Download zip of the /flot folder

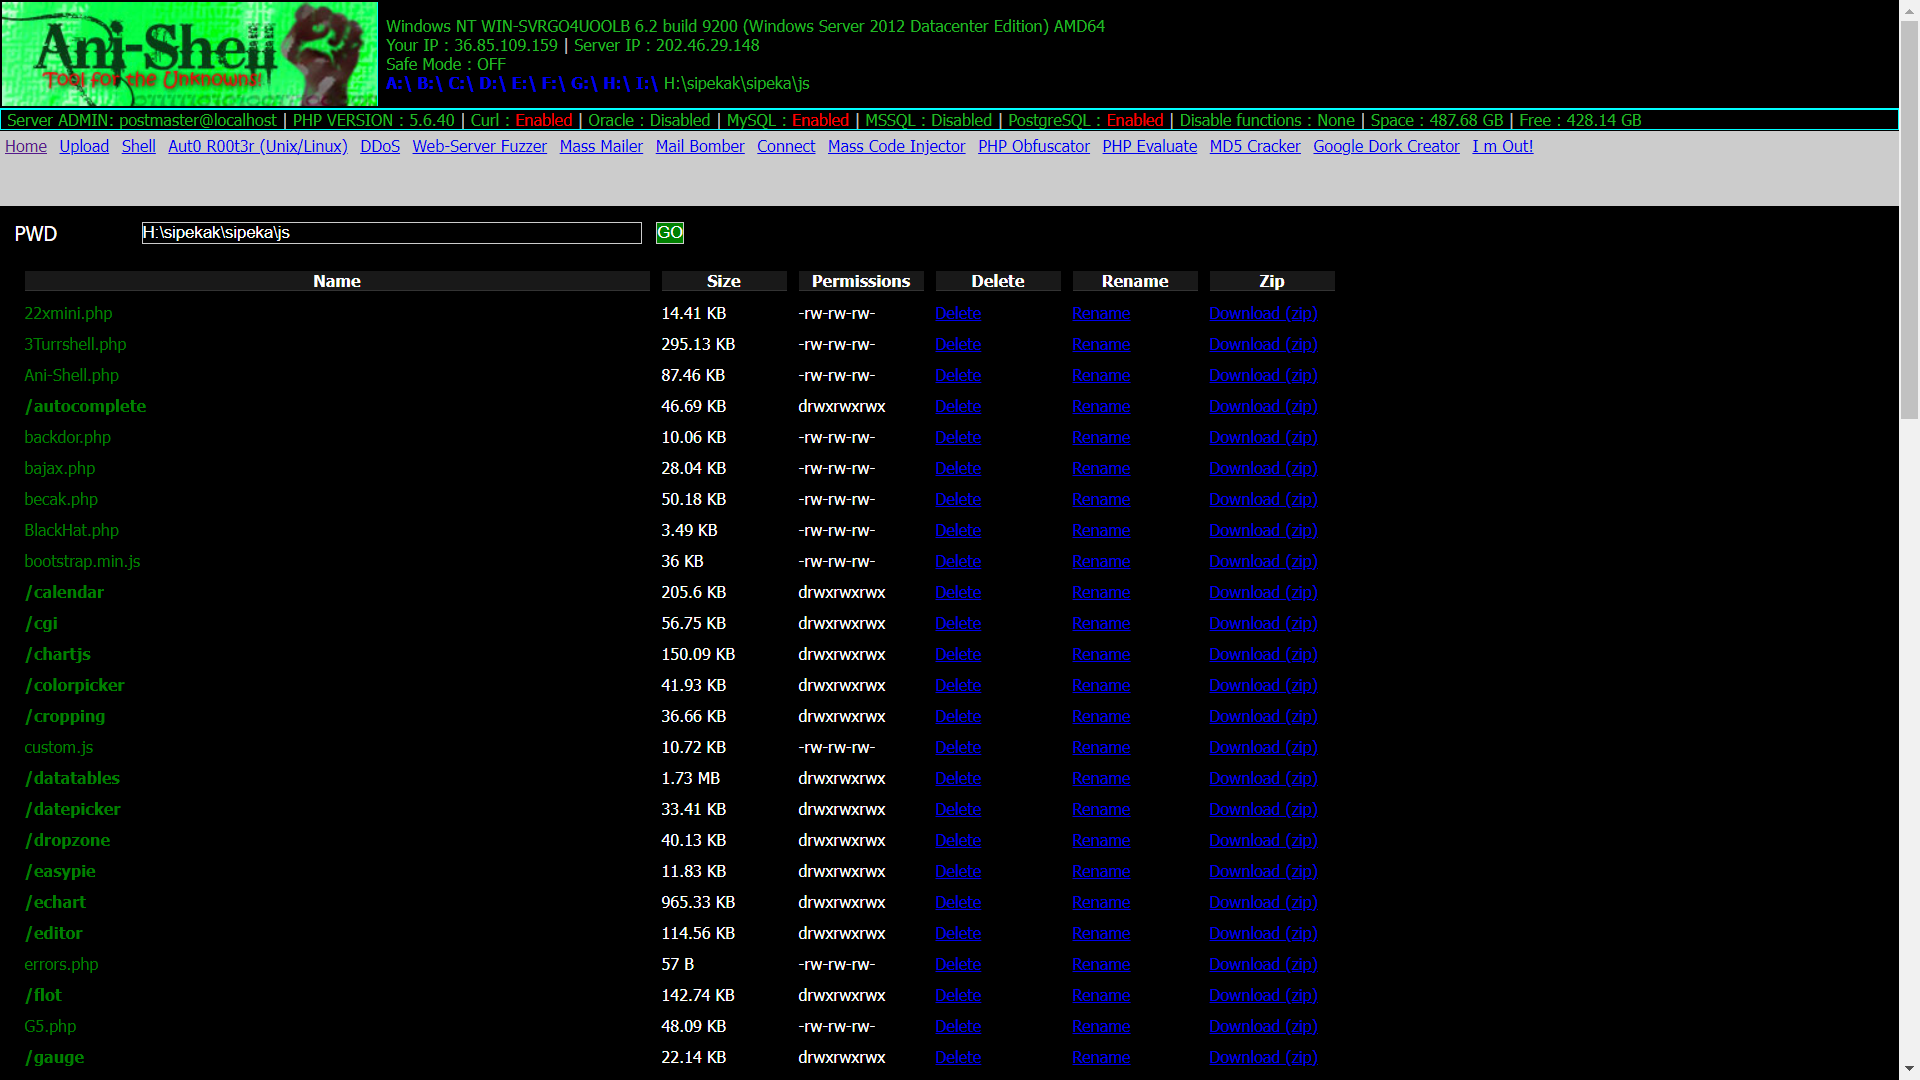click(1263, 995)
